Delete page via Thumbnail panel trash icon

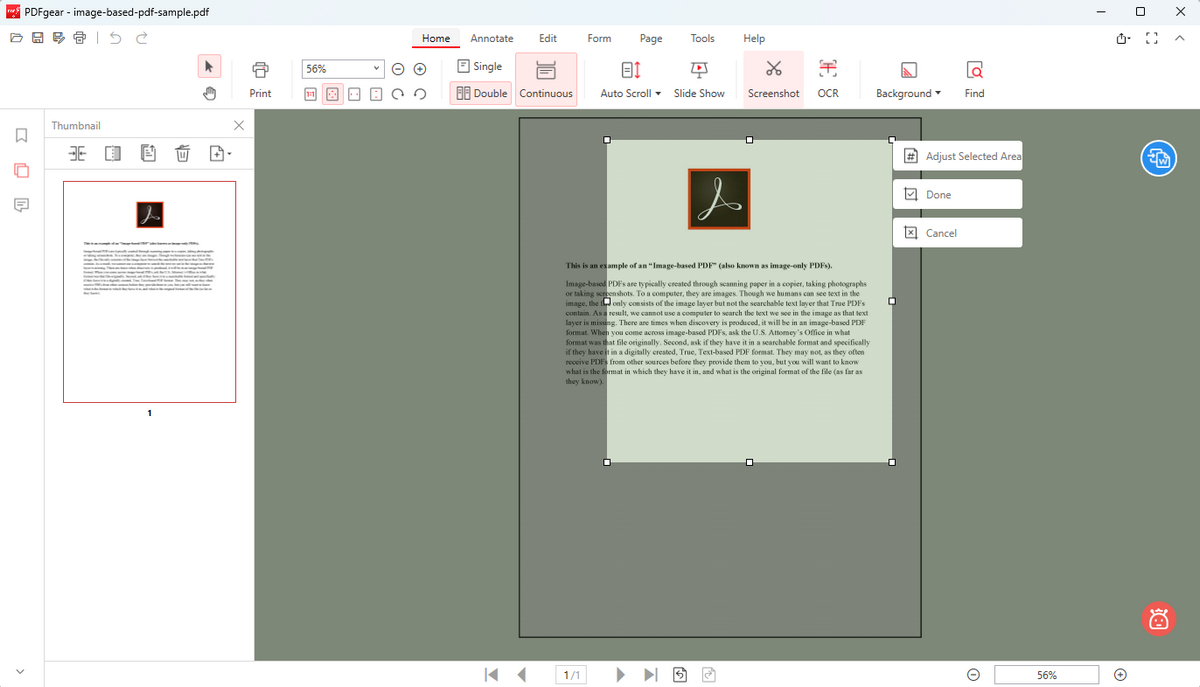[x=182, y=153]
